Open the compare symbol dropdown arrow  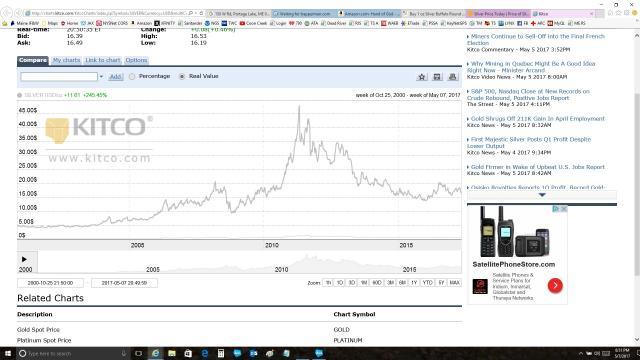coord(101,76)
